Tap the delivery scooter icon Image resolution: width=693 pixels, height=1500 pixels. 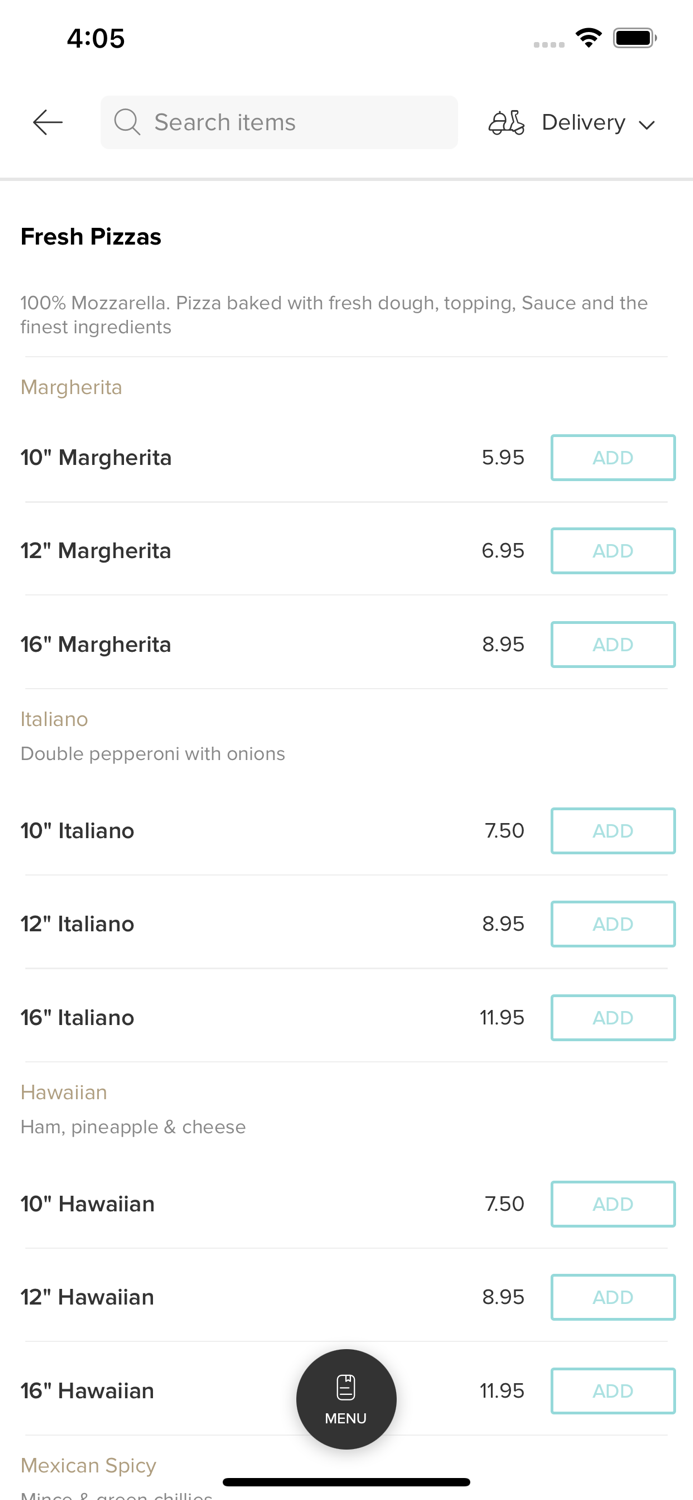pos(506,122)
